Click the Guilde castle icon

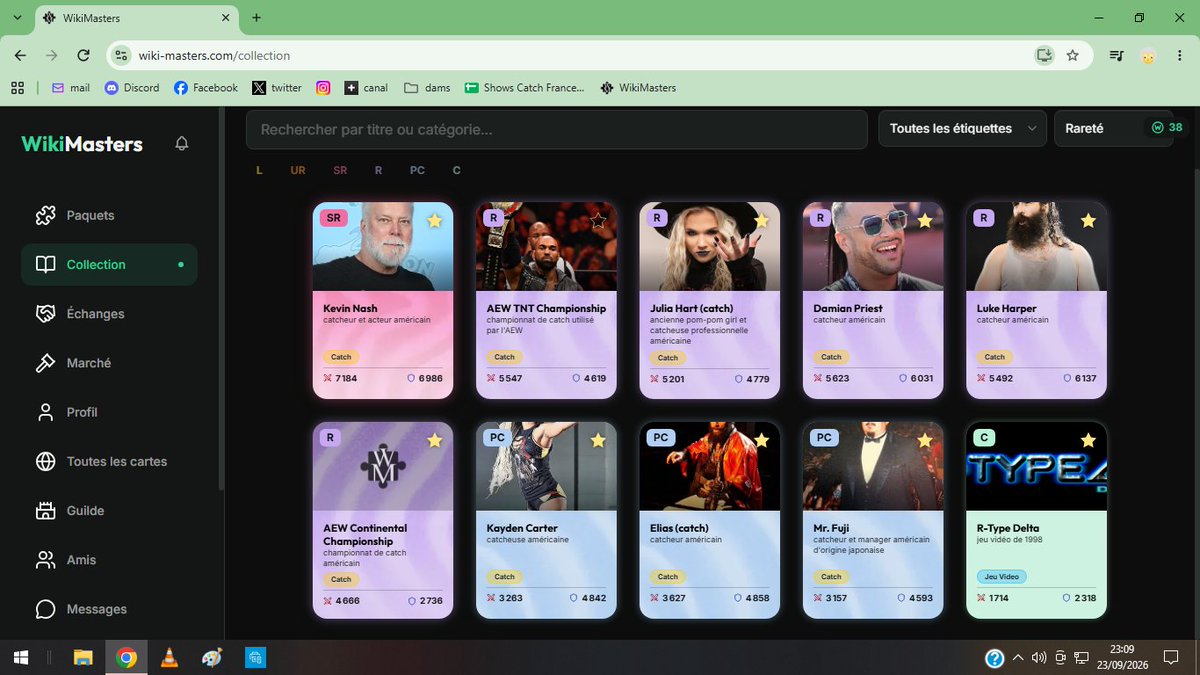(x=45, y=510)
